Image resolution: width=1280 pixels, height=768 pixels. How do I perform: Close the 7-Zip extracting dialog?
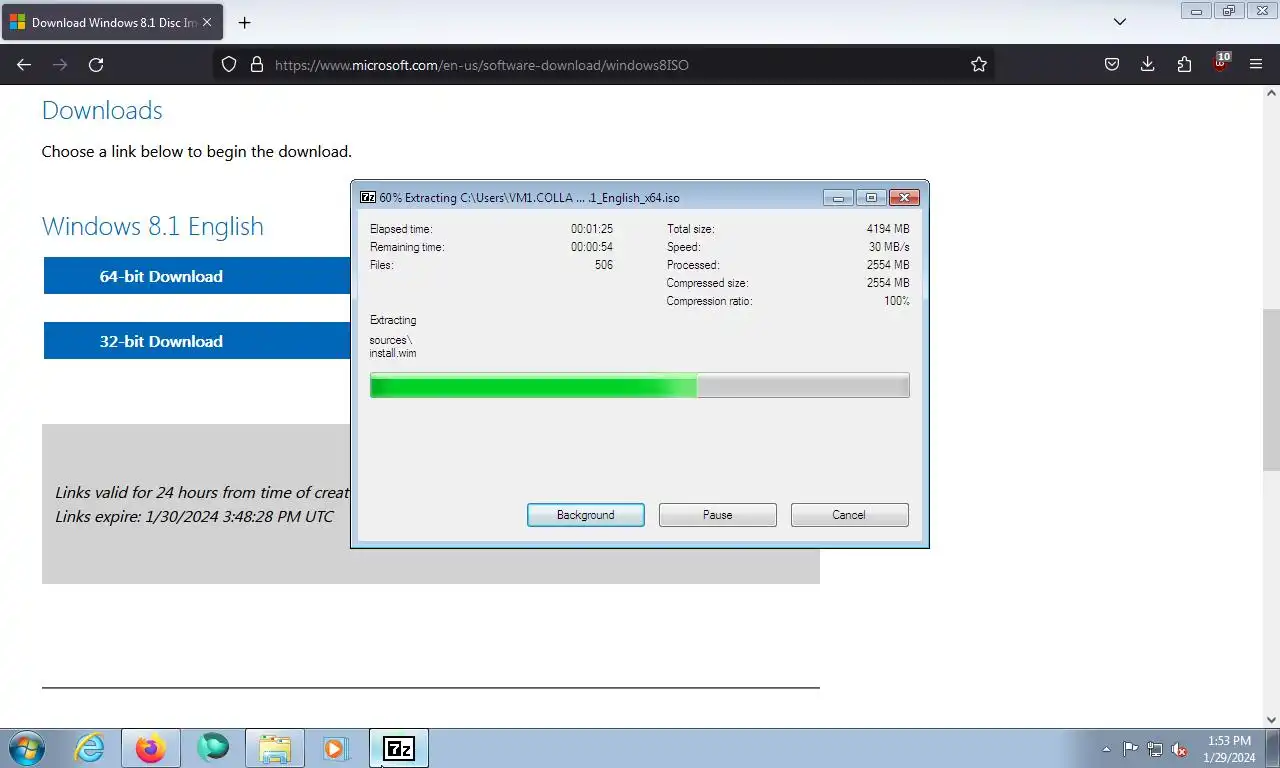click(x=904, y=198)
